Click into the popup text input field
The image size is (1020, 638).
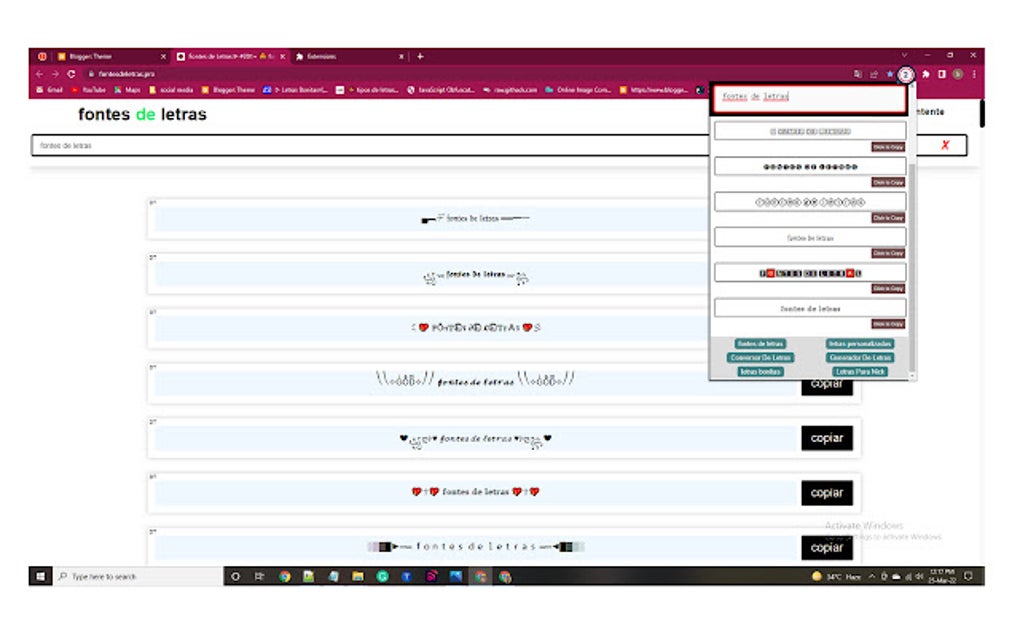[x=809, y=98]
